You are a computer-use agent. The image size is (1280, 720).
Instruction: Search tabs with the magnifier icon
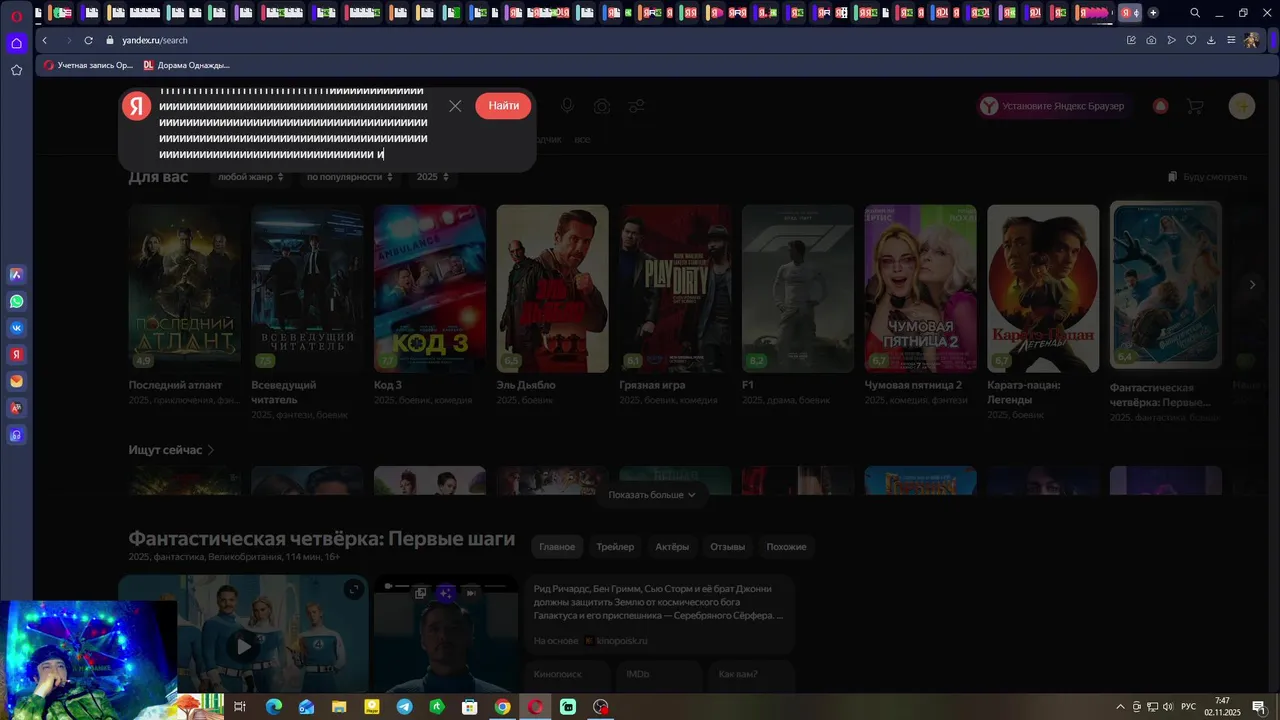pos(1195,13)
